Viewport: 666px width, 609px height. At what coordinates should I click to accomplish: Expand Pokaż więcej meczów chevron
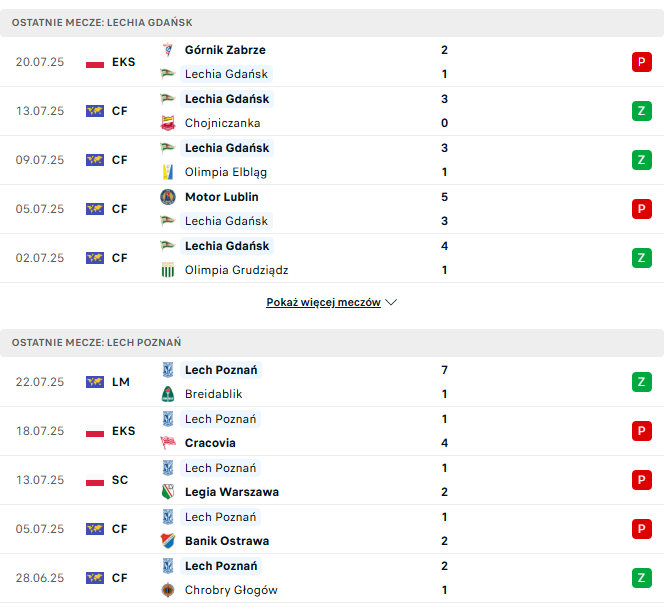pos(391,302)
